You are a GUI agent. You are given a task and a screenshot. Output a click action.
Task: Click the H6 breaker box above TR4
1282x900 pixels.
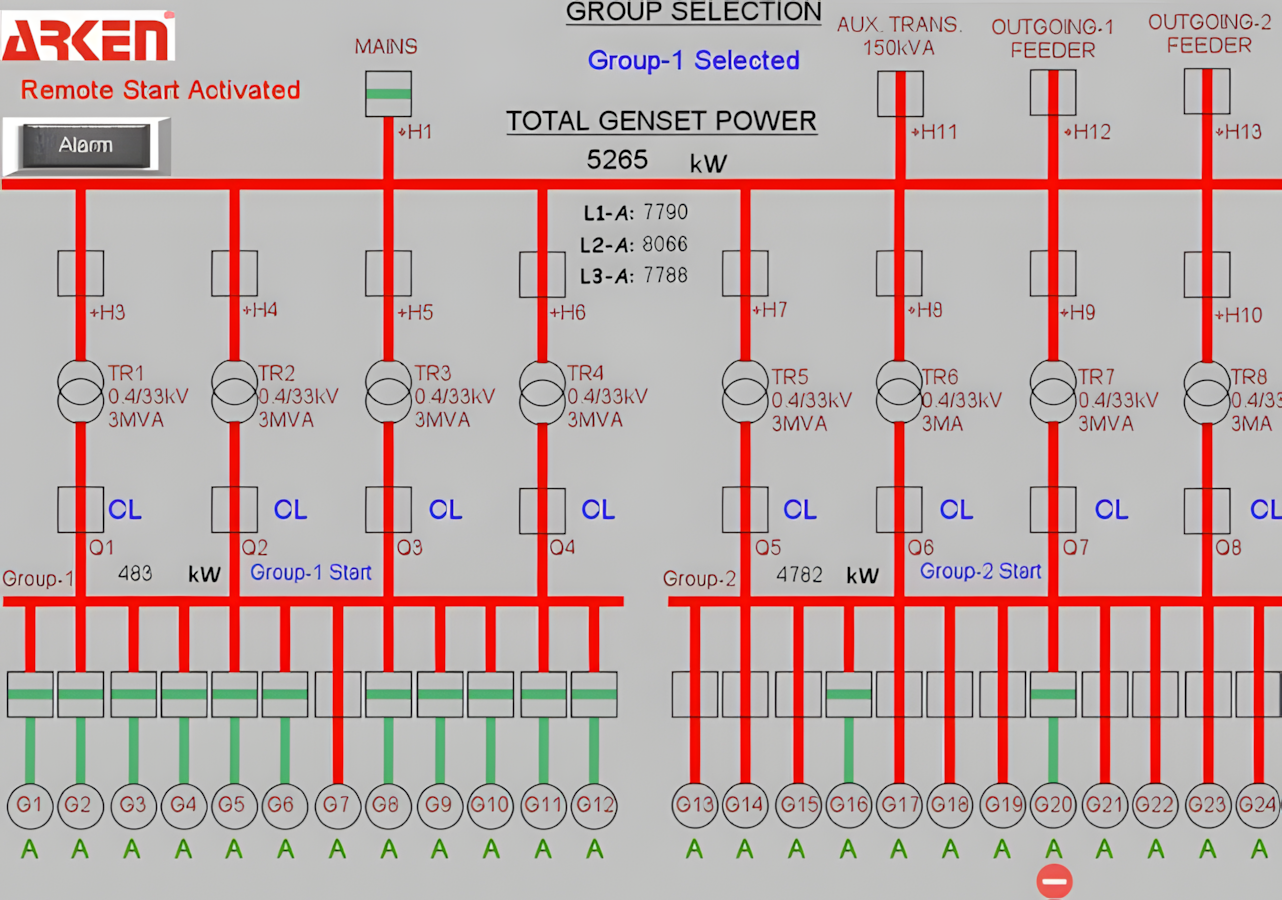[x=542, y=274]
